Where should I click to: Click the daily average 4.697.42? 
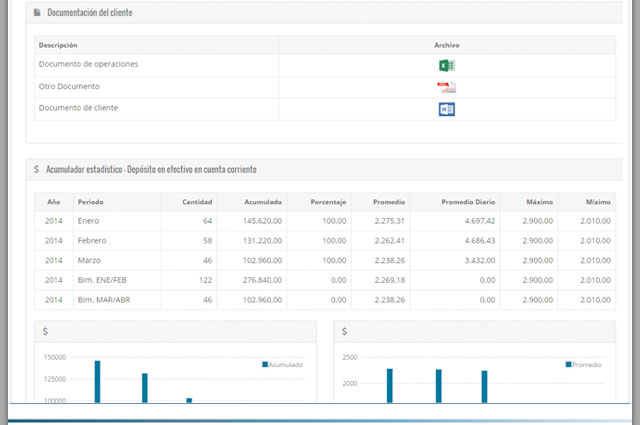coord(480,221)
